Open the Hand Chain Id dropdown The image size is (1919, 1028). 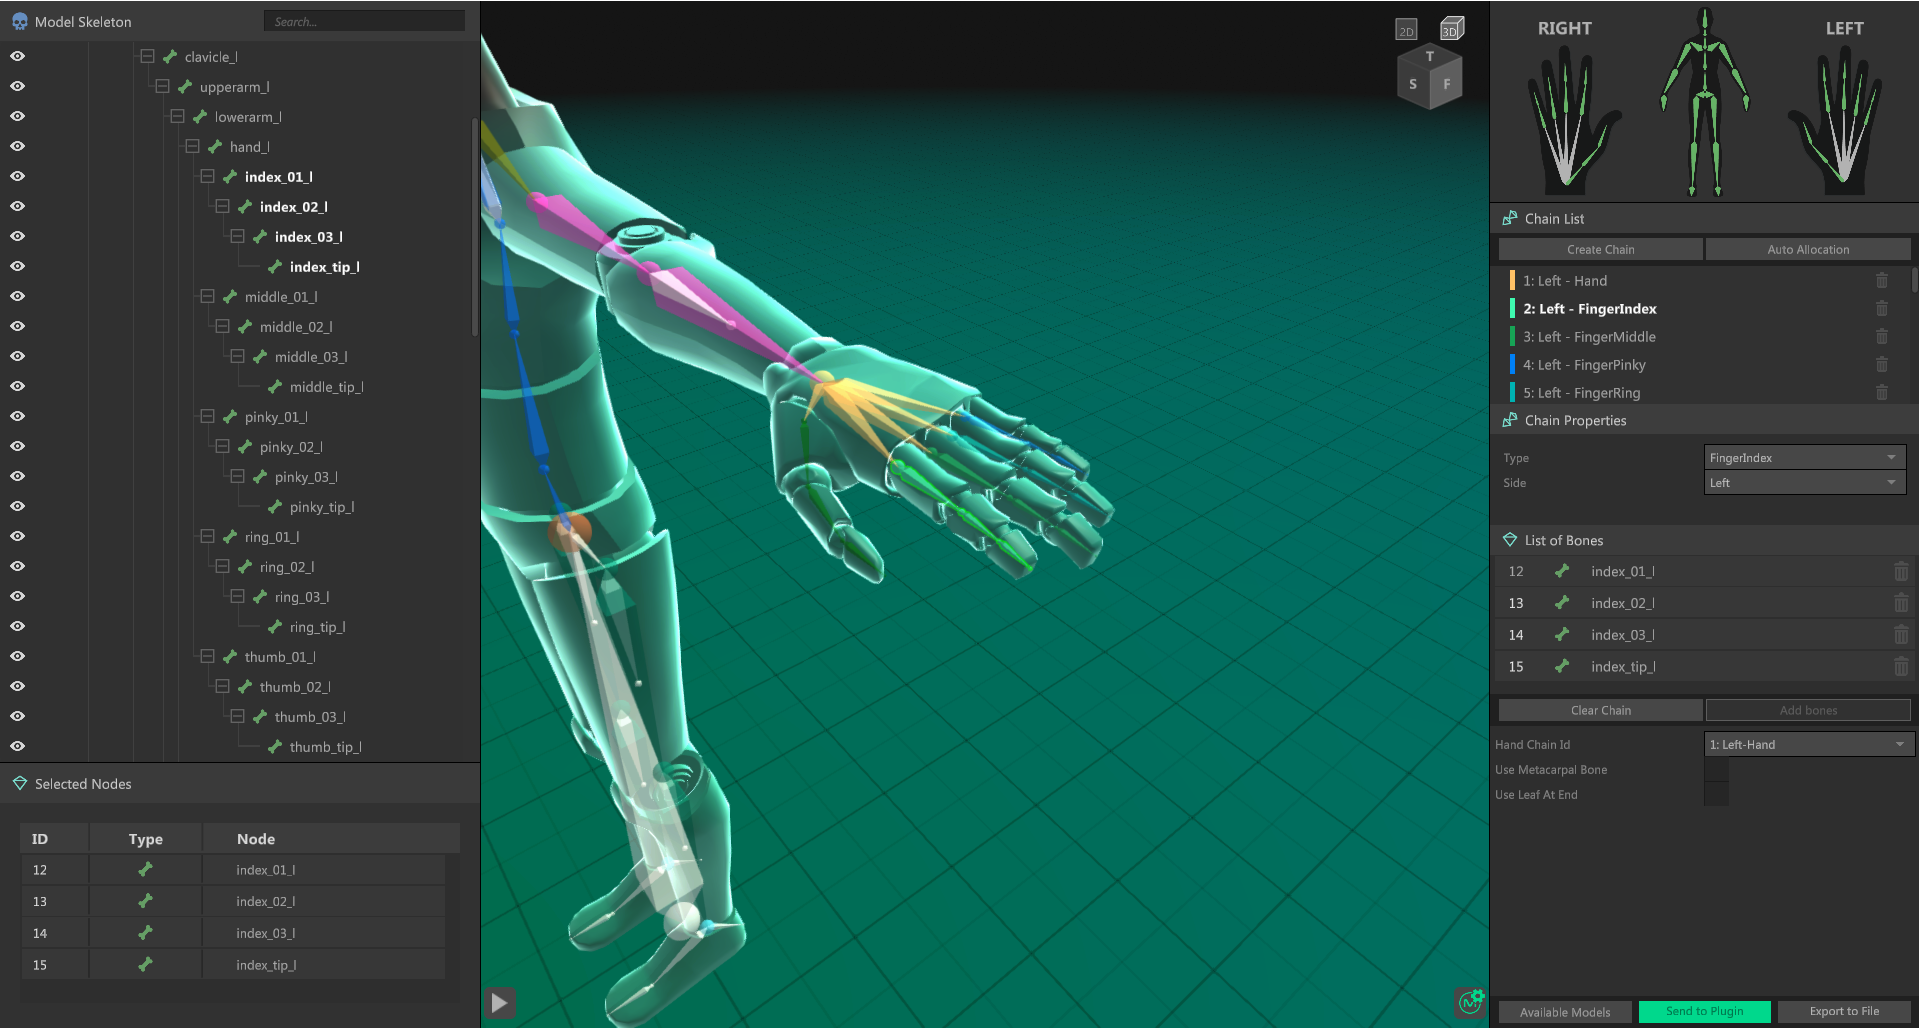pos(1808,745)
